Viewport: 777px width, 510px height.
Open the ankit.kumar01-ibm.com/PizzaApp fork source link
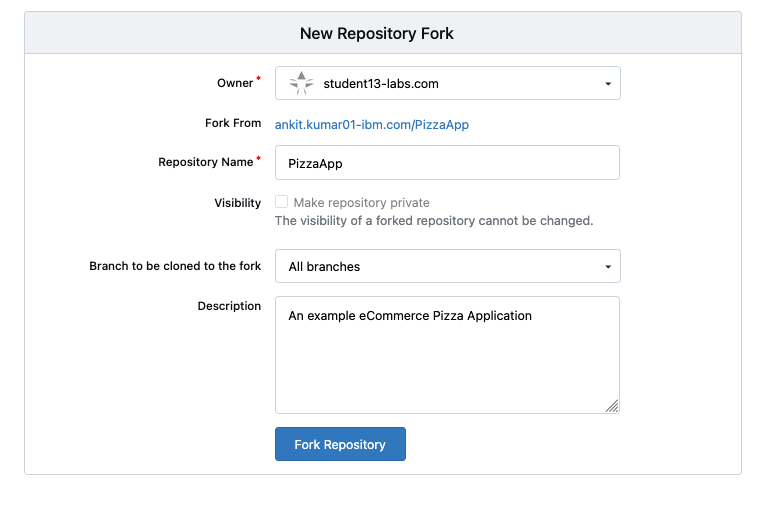tap(372, 124)
